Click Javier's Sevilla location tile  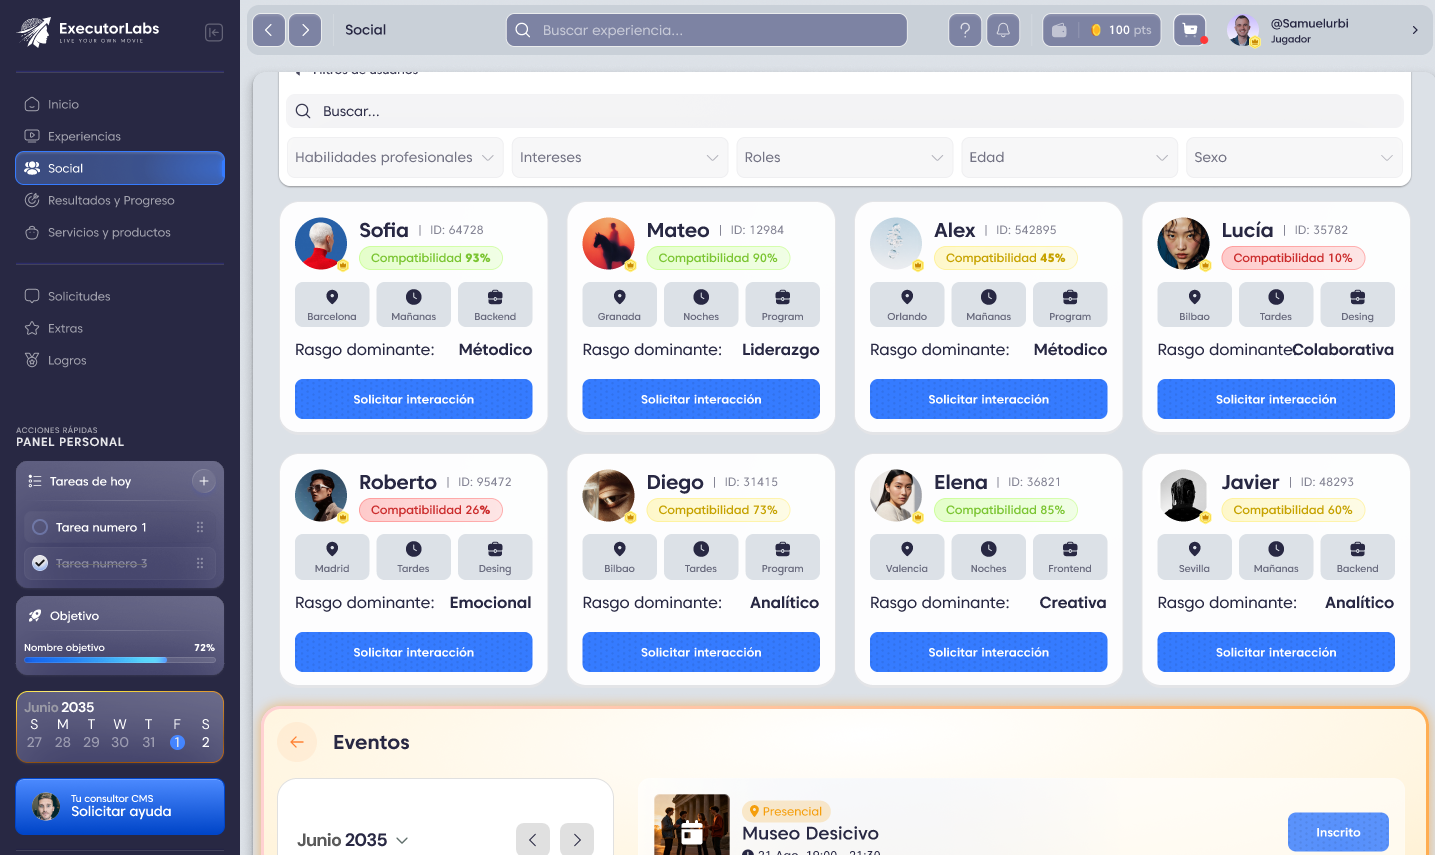1195,557
